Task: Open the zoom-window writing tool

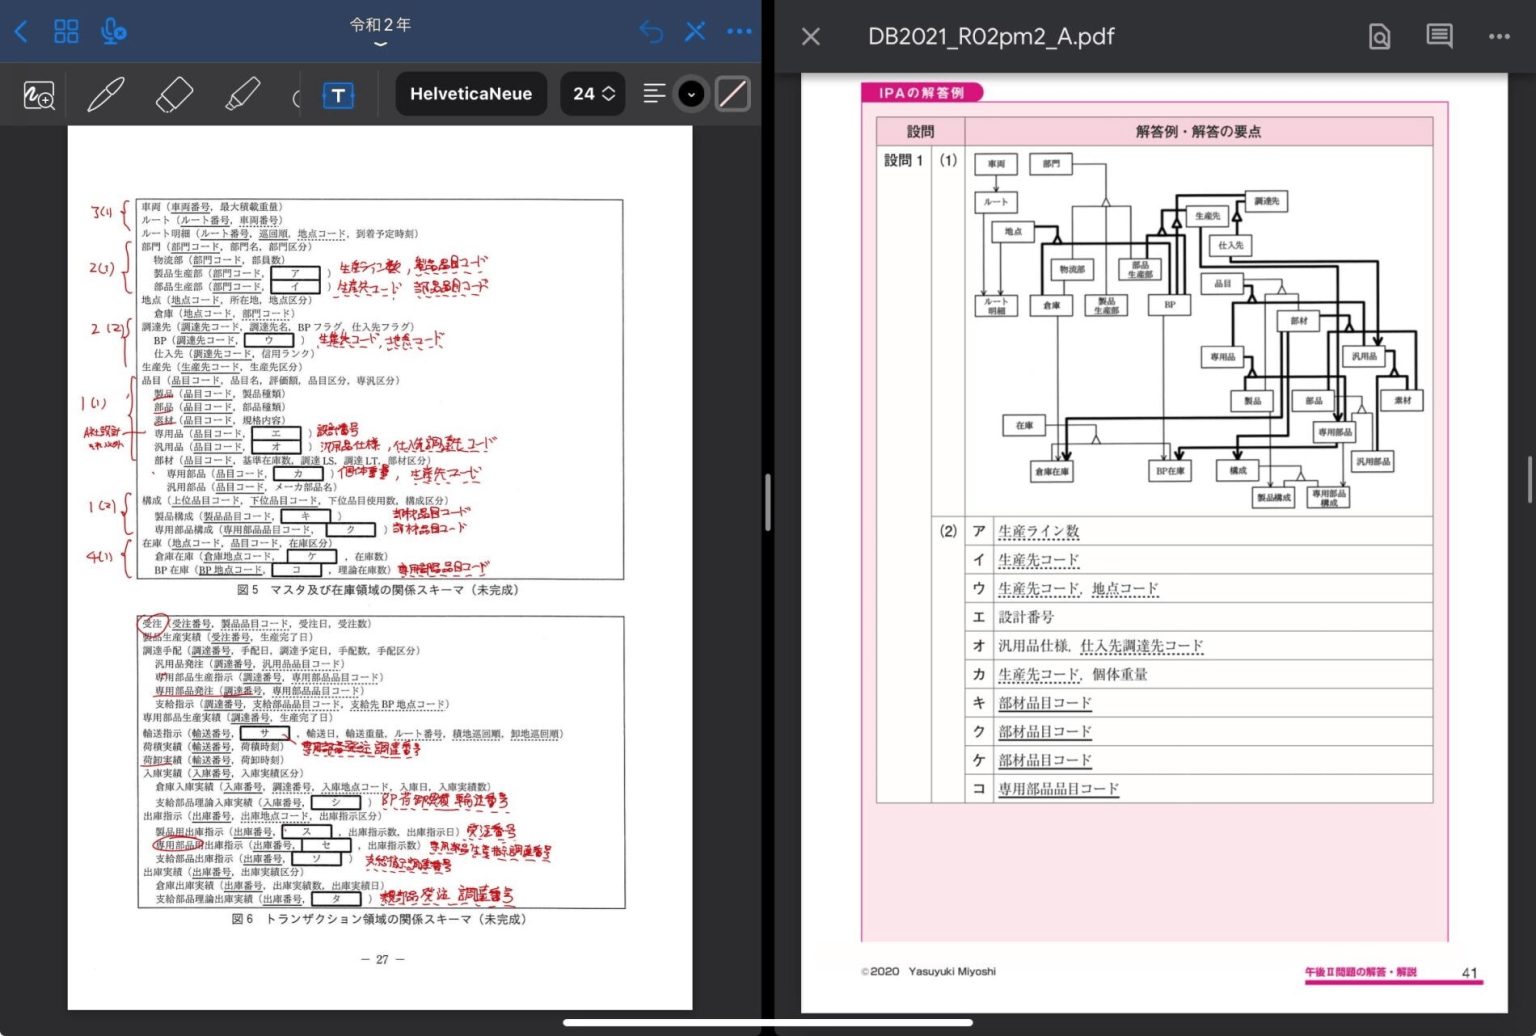Action: [x=38, y=93]
